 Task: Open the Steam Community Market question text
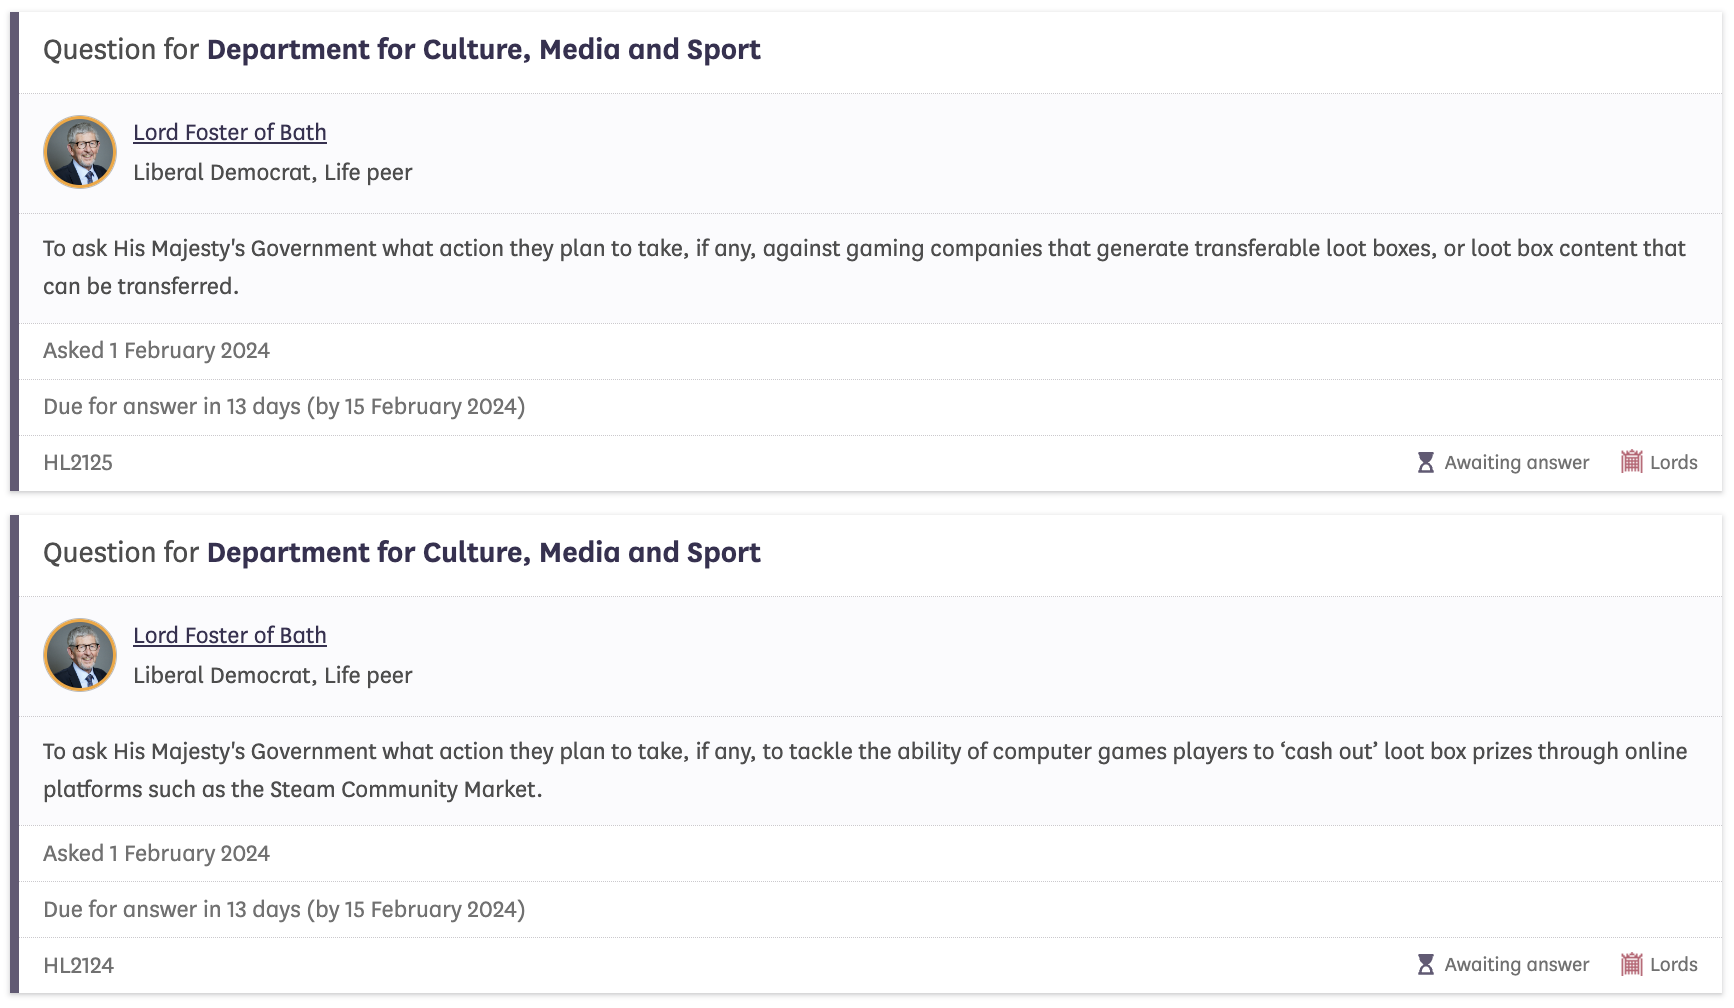865,770
